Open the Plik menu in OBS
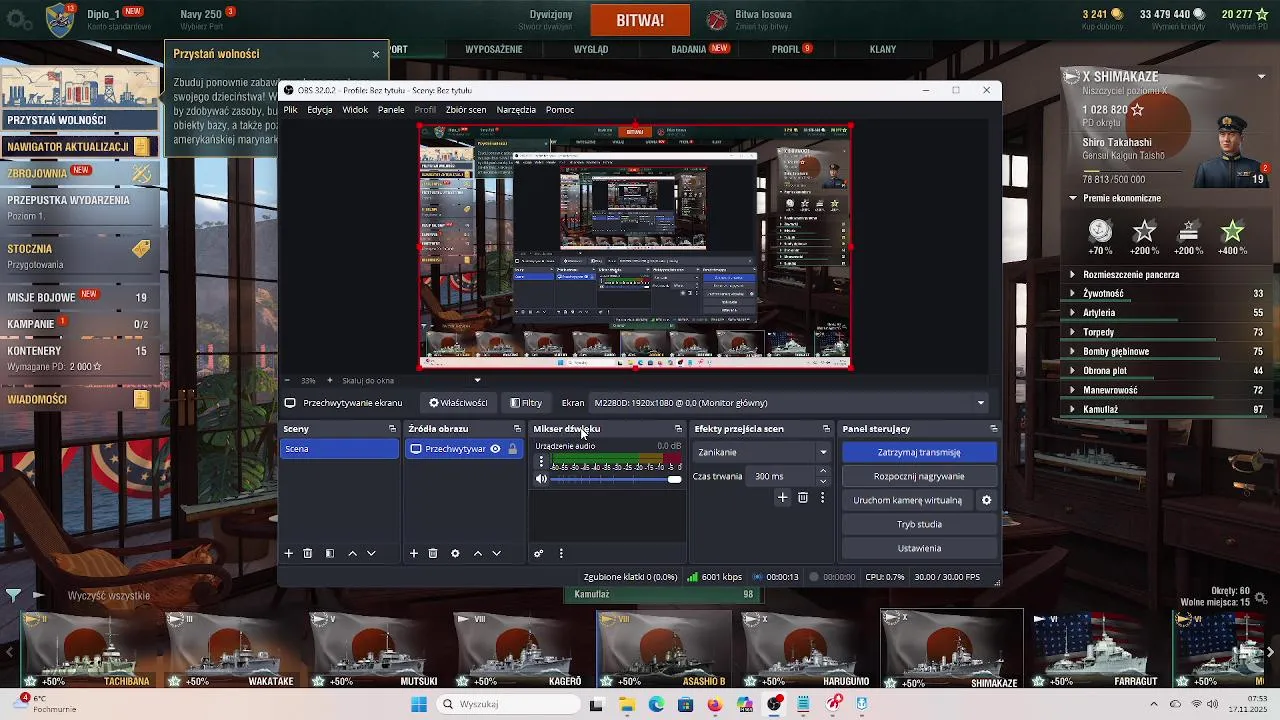The width and height of the screenshot is (1280, 720). 290,110
